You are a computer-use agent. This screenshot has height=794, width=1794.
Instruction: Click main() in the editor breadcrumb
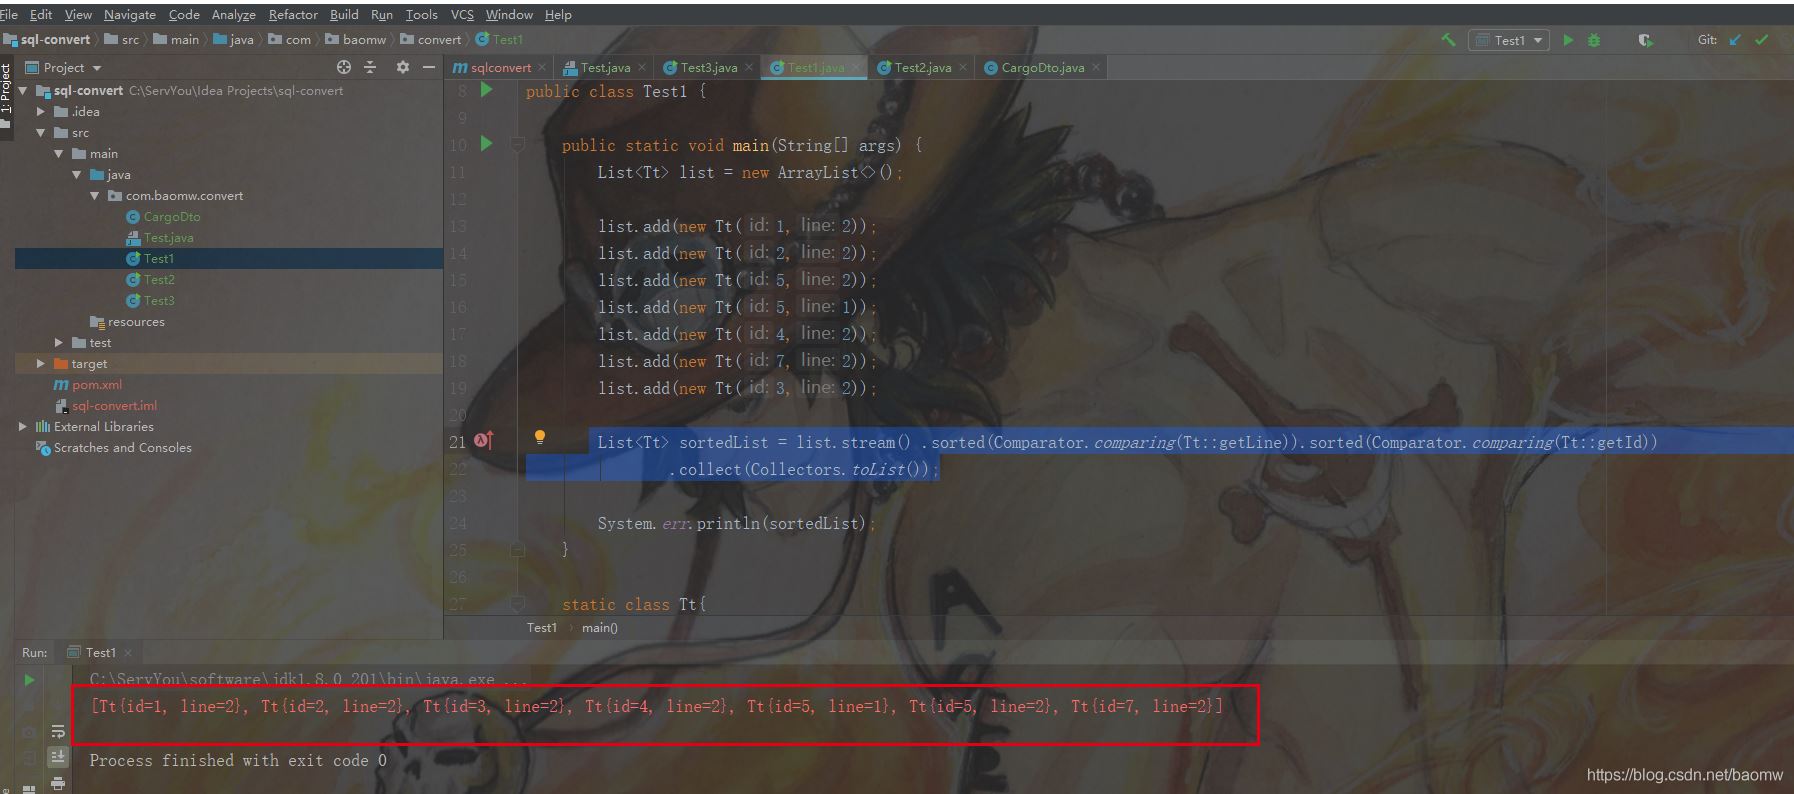[600, 628]
